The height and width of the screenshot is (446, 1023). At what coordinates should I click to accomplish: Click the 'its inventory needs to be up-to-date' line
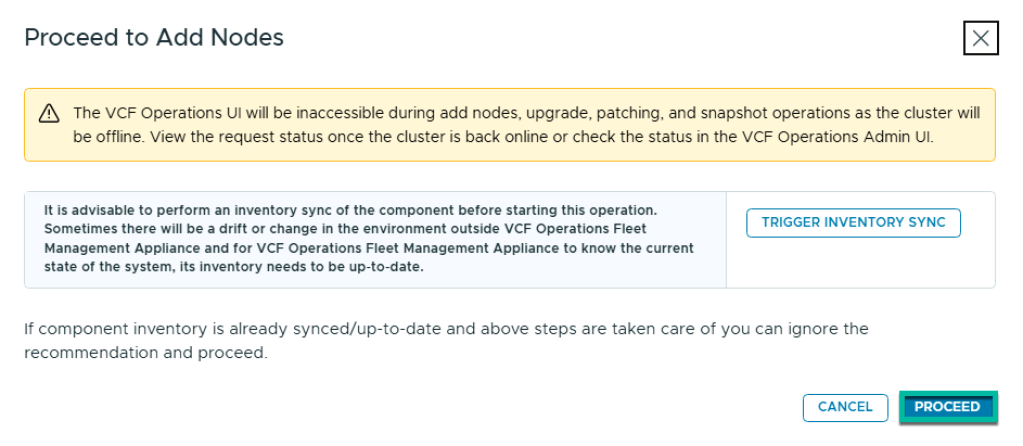pos(320,266)
